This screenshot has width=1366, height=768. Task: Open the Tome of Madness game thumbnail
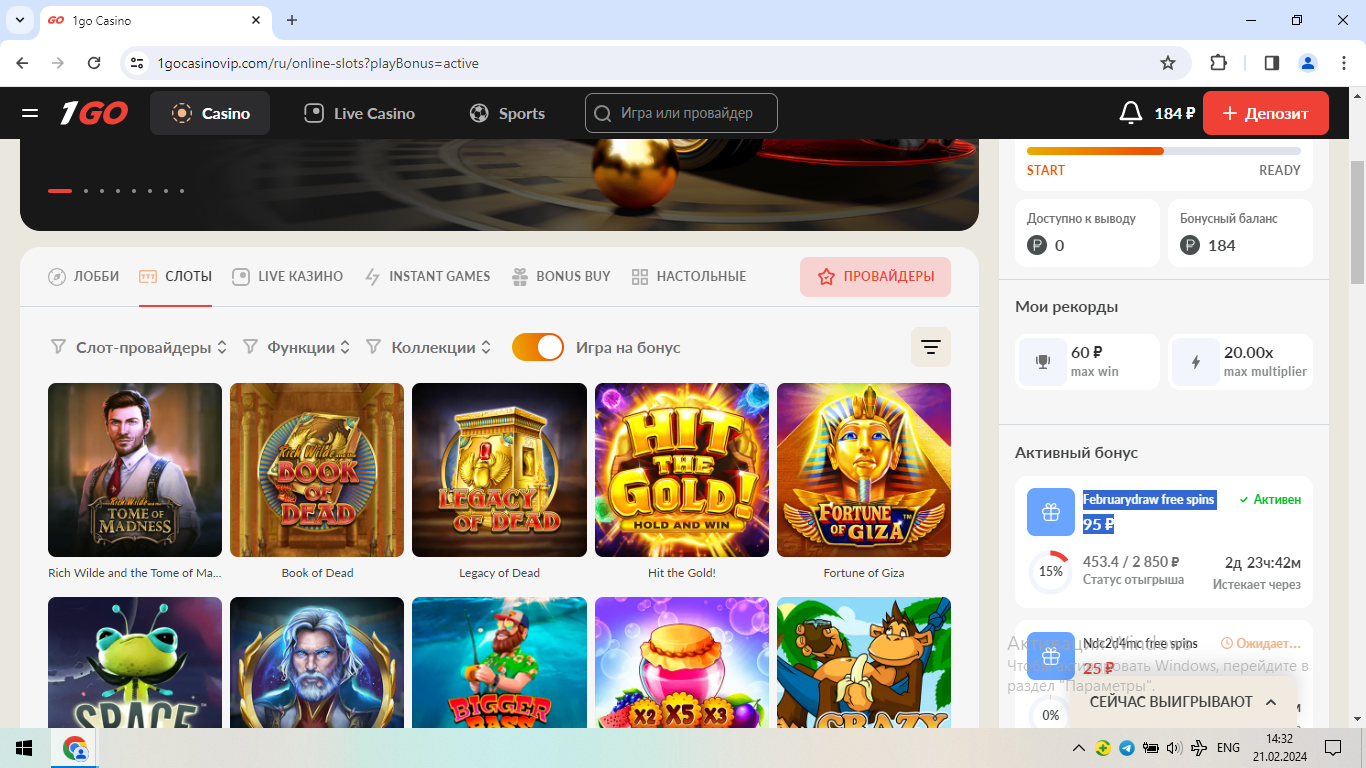135,470
